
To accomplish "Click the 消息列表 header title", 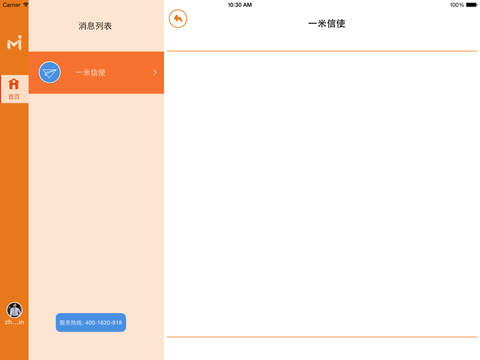I will click(x=95, y=26).
